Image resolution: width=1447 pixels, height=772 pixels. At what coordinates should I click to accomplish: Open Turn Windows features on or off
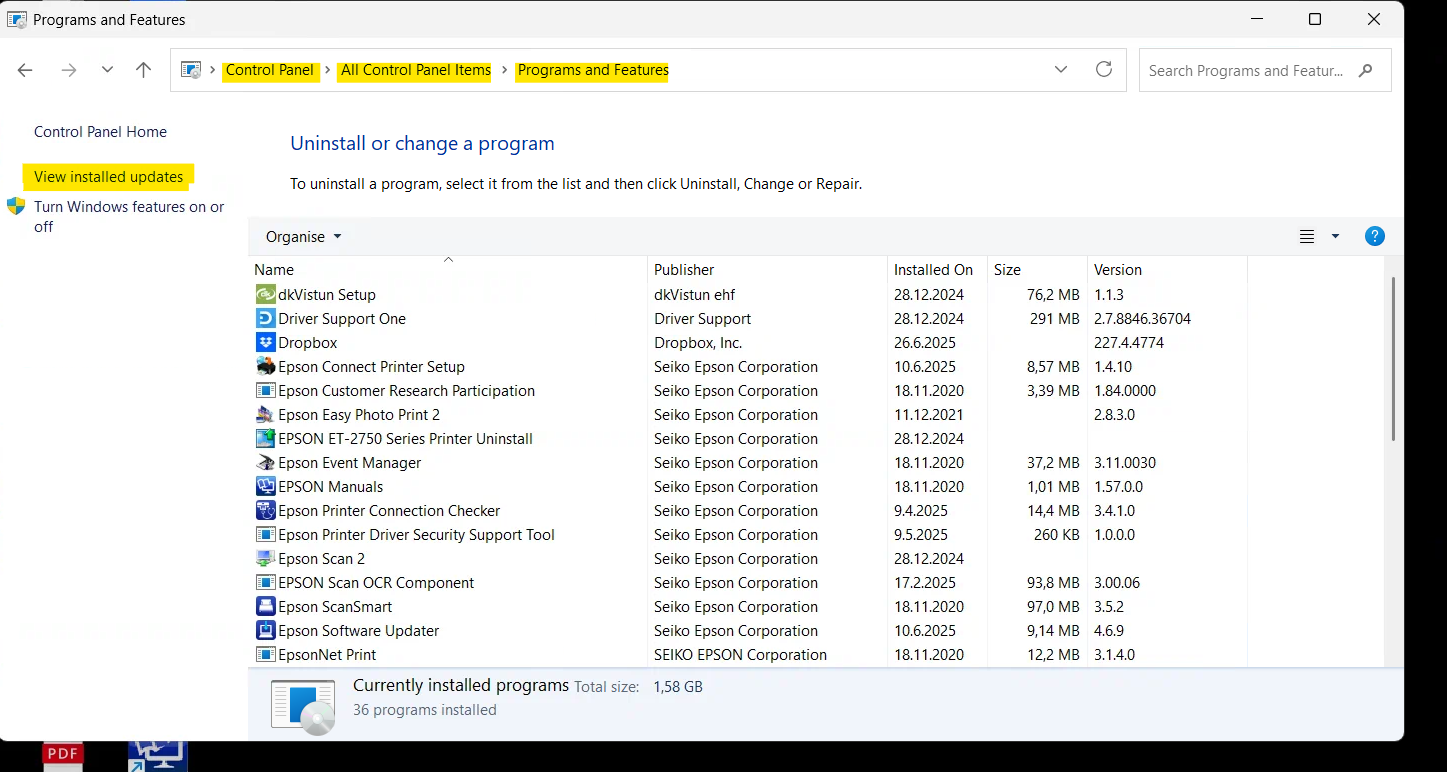129,216
